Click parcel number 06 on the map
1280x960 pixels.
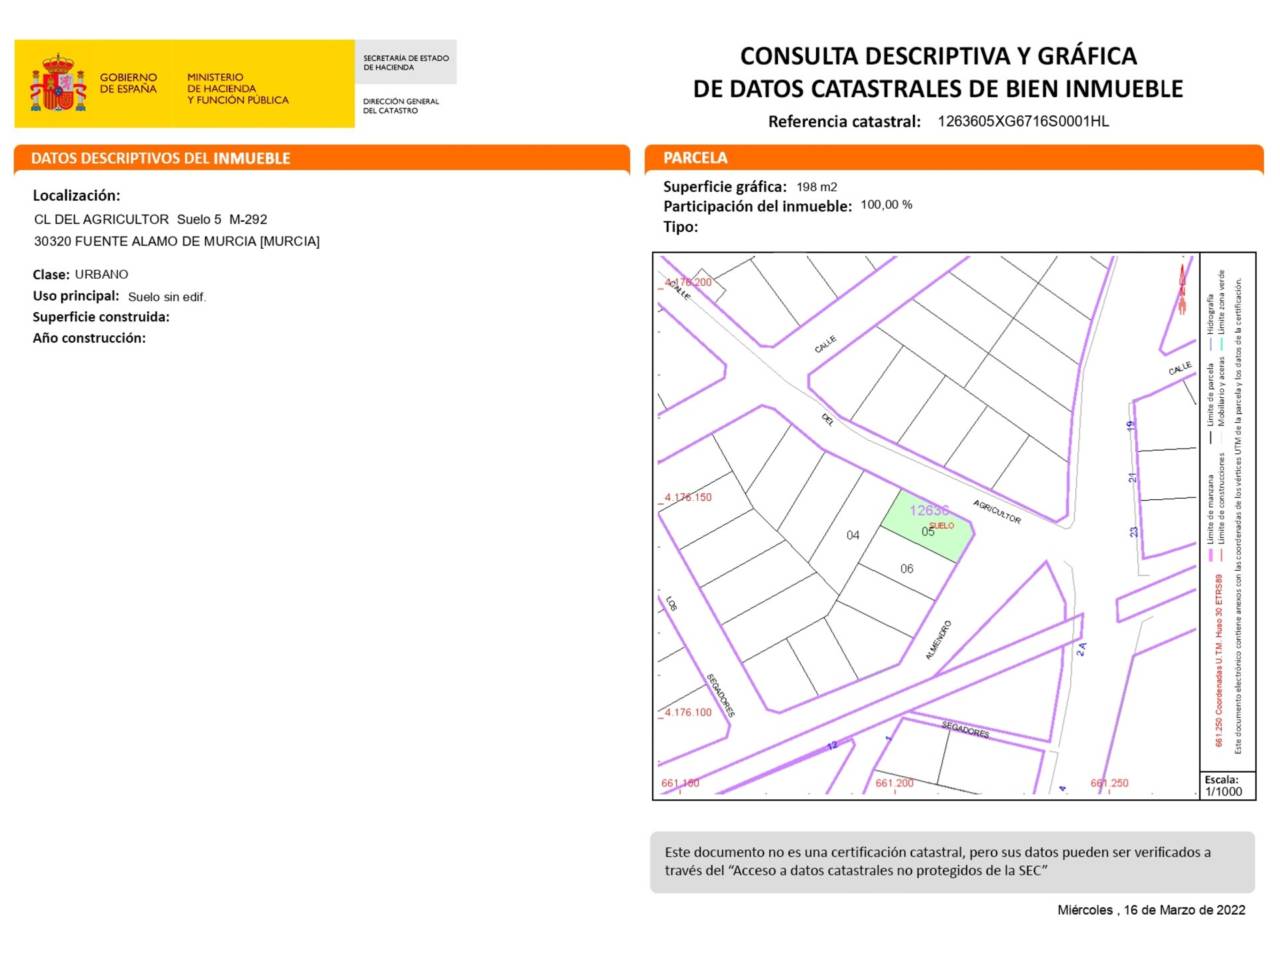(907, 569)
